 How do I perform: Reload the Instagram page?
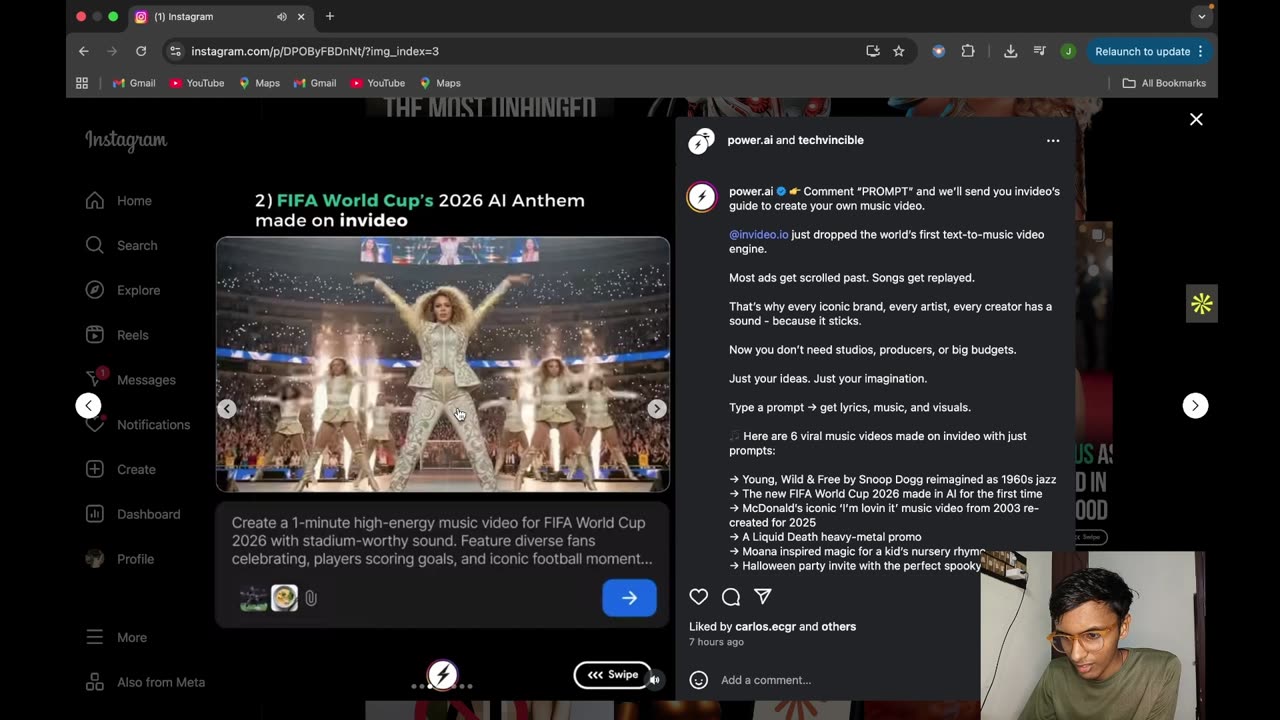click(141, 51)
